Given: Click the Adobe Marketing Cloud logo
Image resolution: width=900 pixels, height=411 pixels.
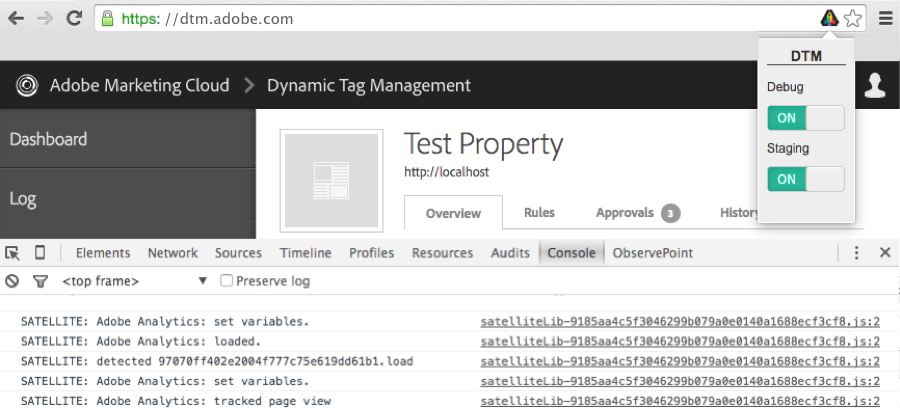Looking at the screenshot, I should [x=28, y=86].
